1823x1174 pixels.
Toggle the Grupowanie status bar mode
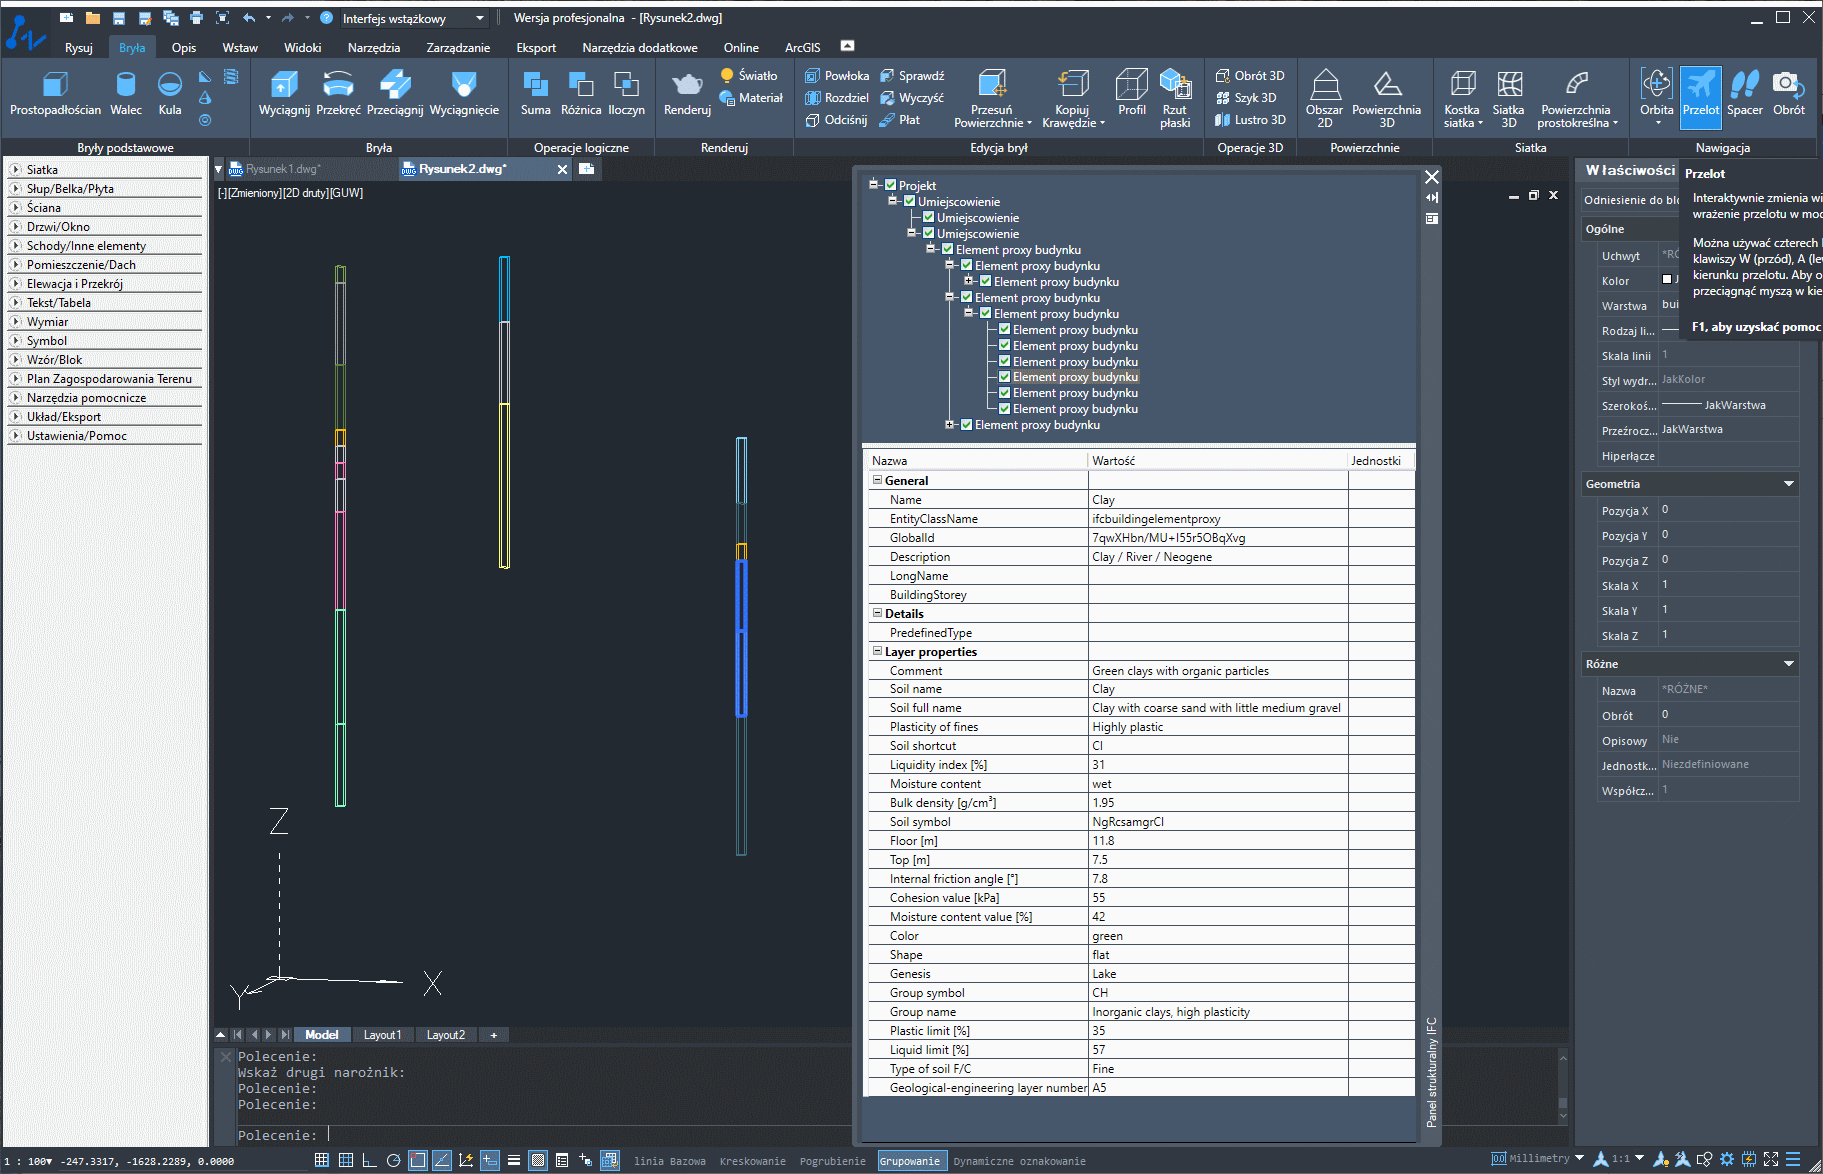910,1161
